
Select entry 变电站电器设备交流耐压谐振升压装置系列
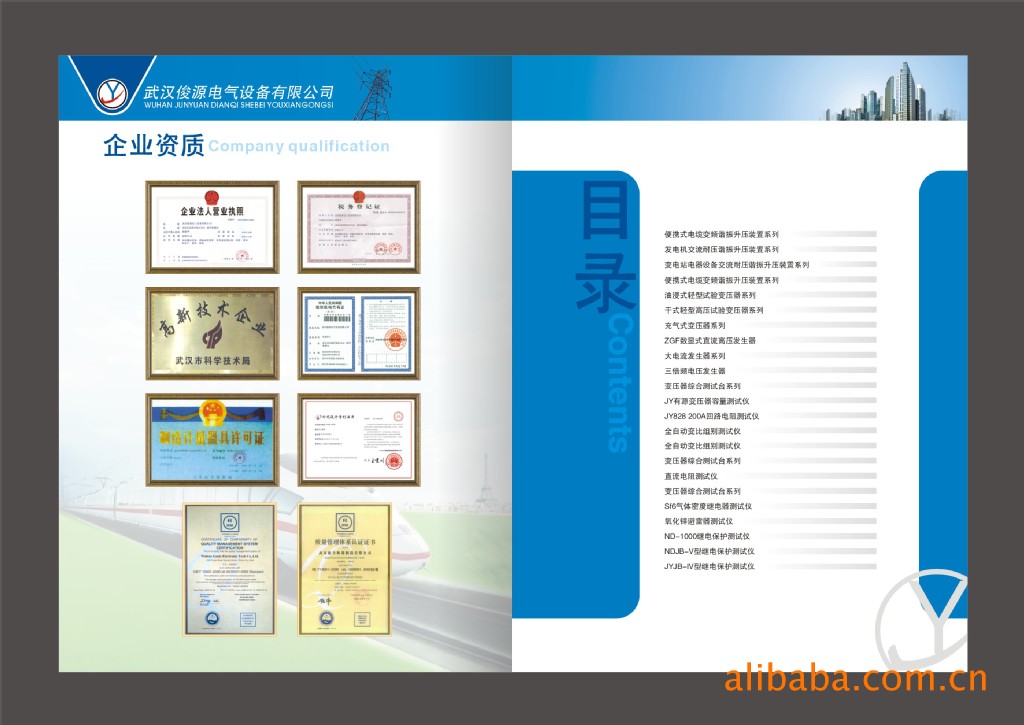pos(737,265)
